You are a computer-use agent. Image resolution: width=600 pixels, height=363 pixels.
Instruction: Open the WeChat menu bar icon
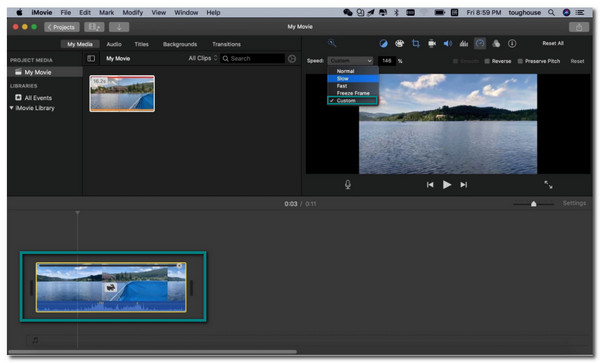347,13
